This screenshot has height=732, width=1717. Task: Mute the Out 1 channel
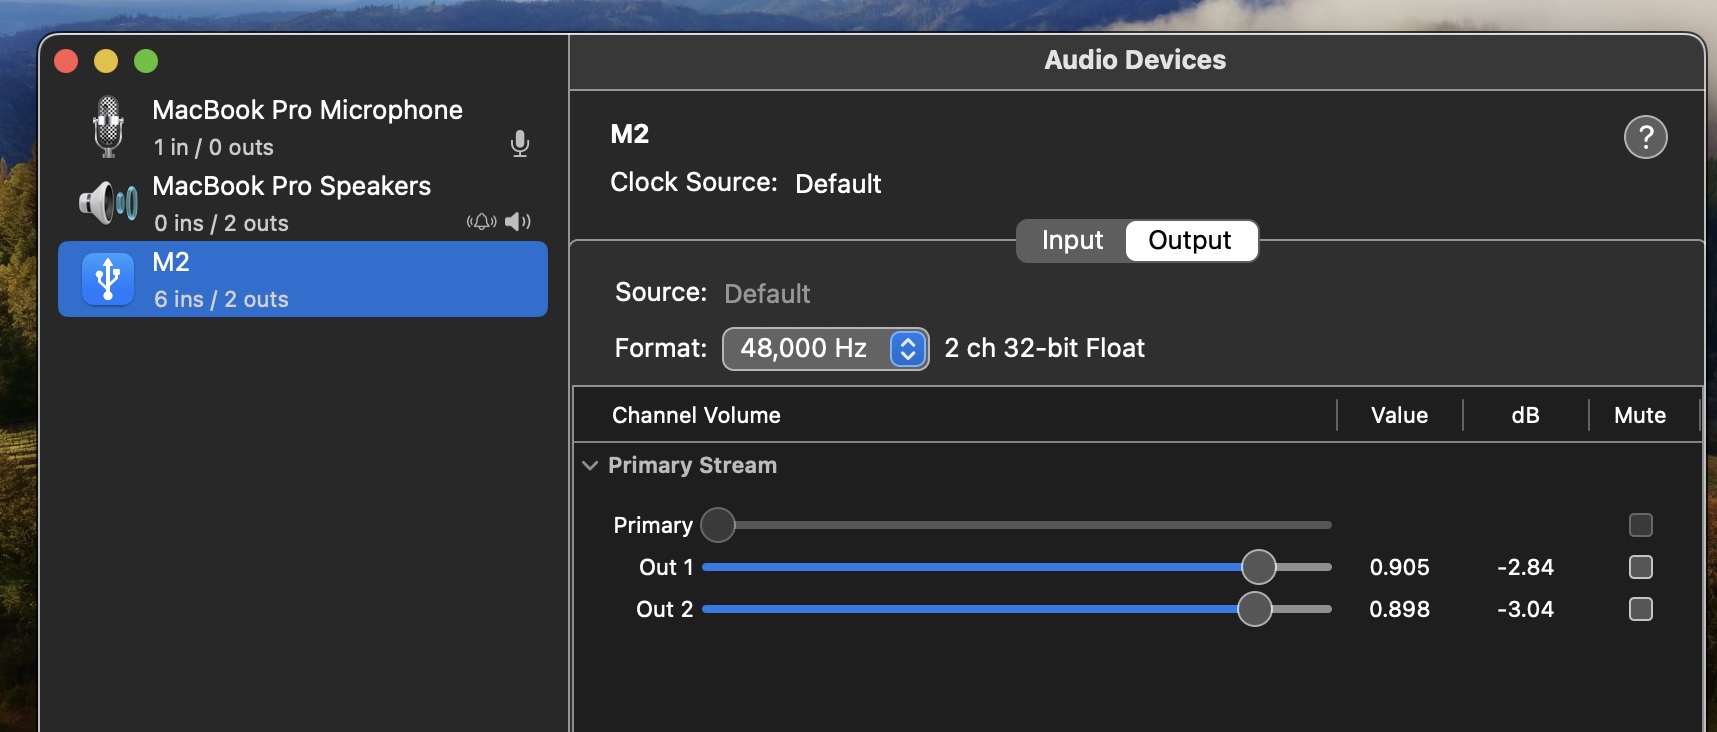point(1641,567)
